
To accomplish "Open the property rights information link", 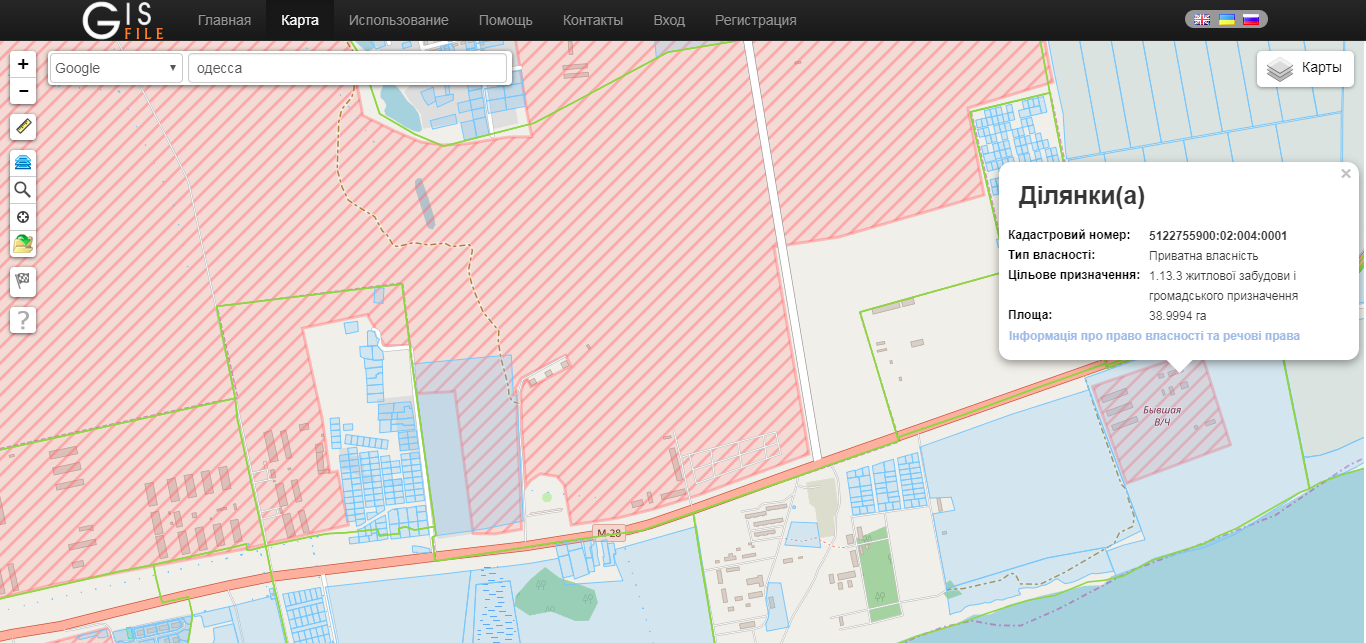I will [x=1154, y=336].
